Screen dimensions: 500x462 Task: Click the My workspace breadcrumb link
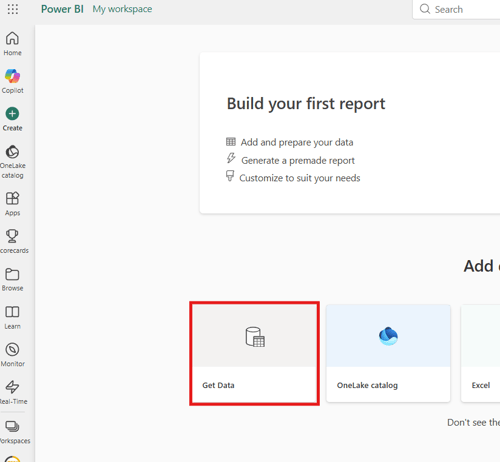point(122,9)
